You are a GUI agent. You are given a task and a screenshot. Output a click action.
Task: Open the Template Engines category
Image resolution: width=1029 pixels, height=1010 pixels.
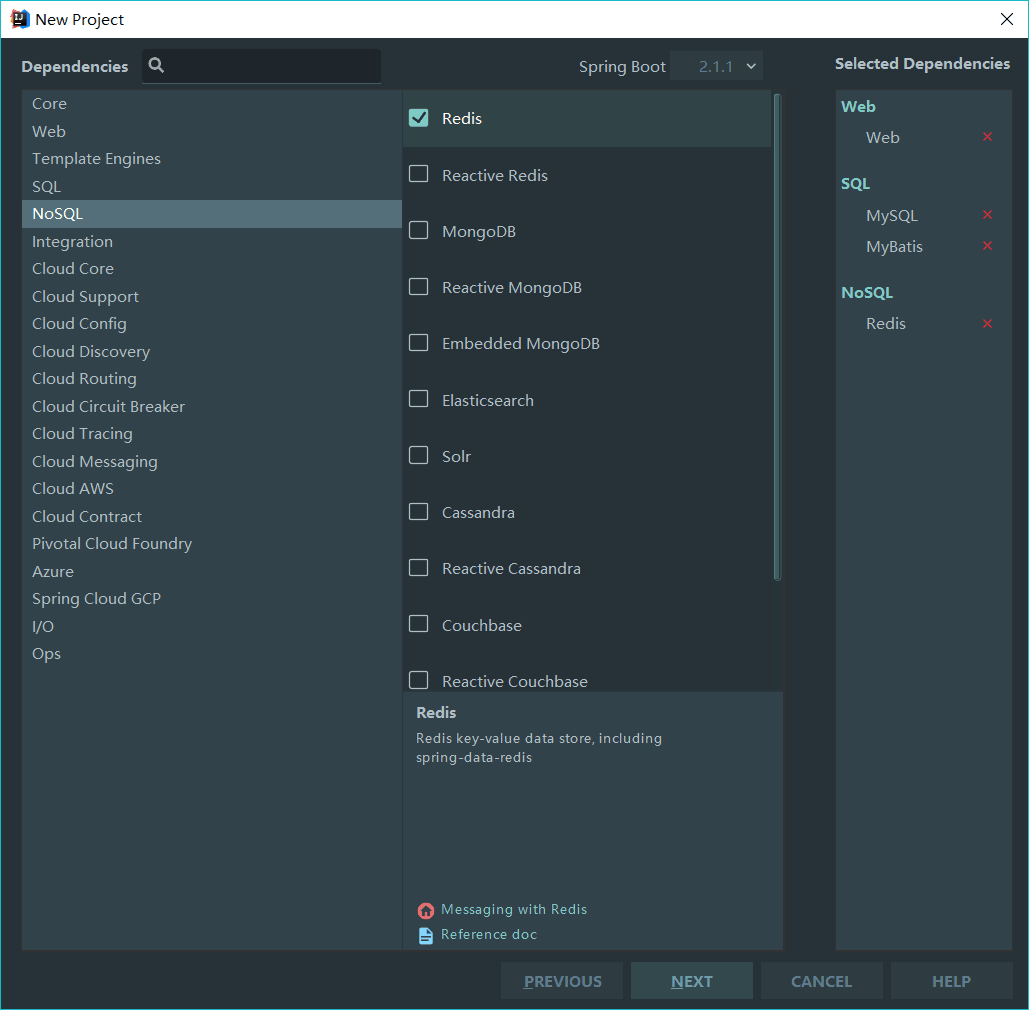211,159
